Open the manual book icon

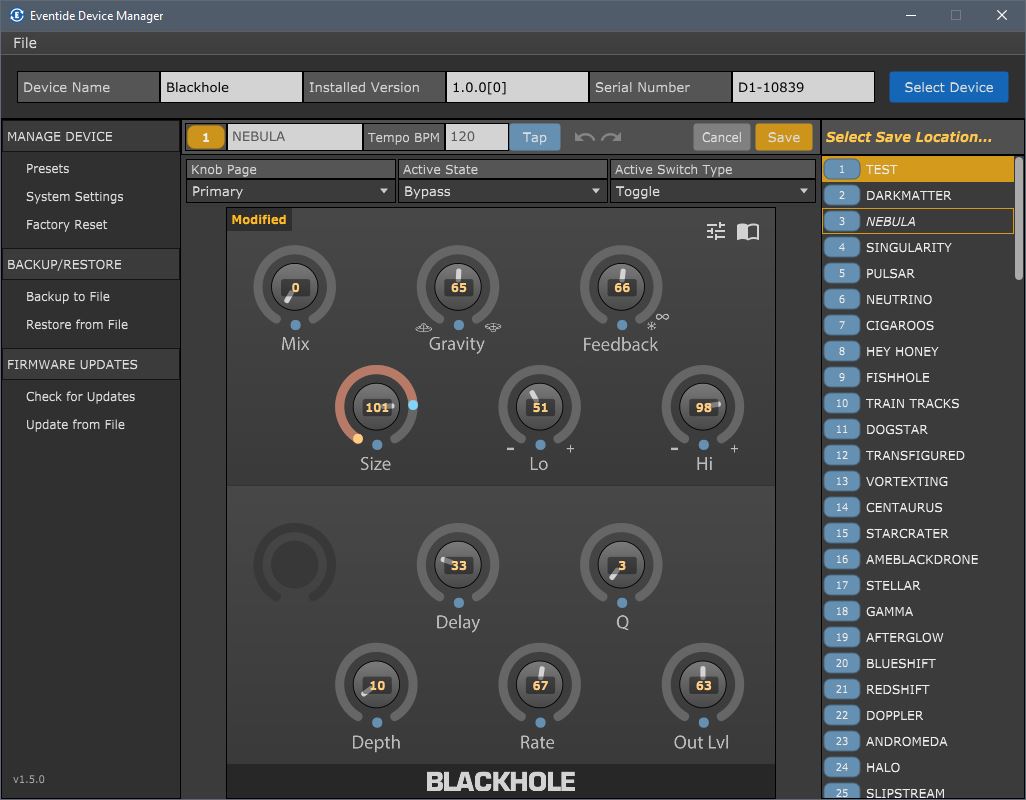748,232
